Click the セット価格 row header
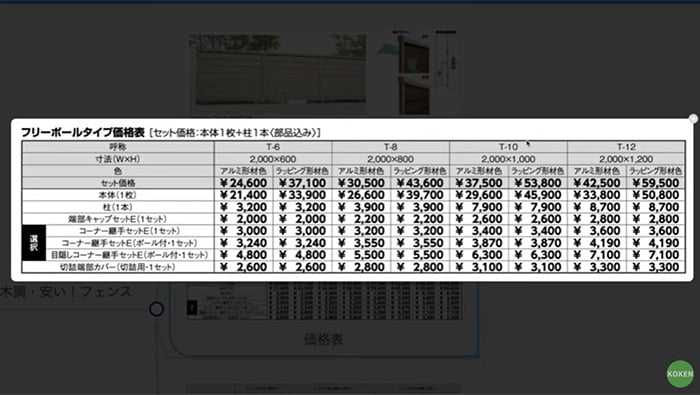 coord(118,183)
